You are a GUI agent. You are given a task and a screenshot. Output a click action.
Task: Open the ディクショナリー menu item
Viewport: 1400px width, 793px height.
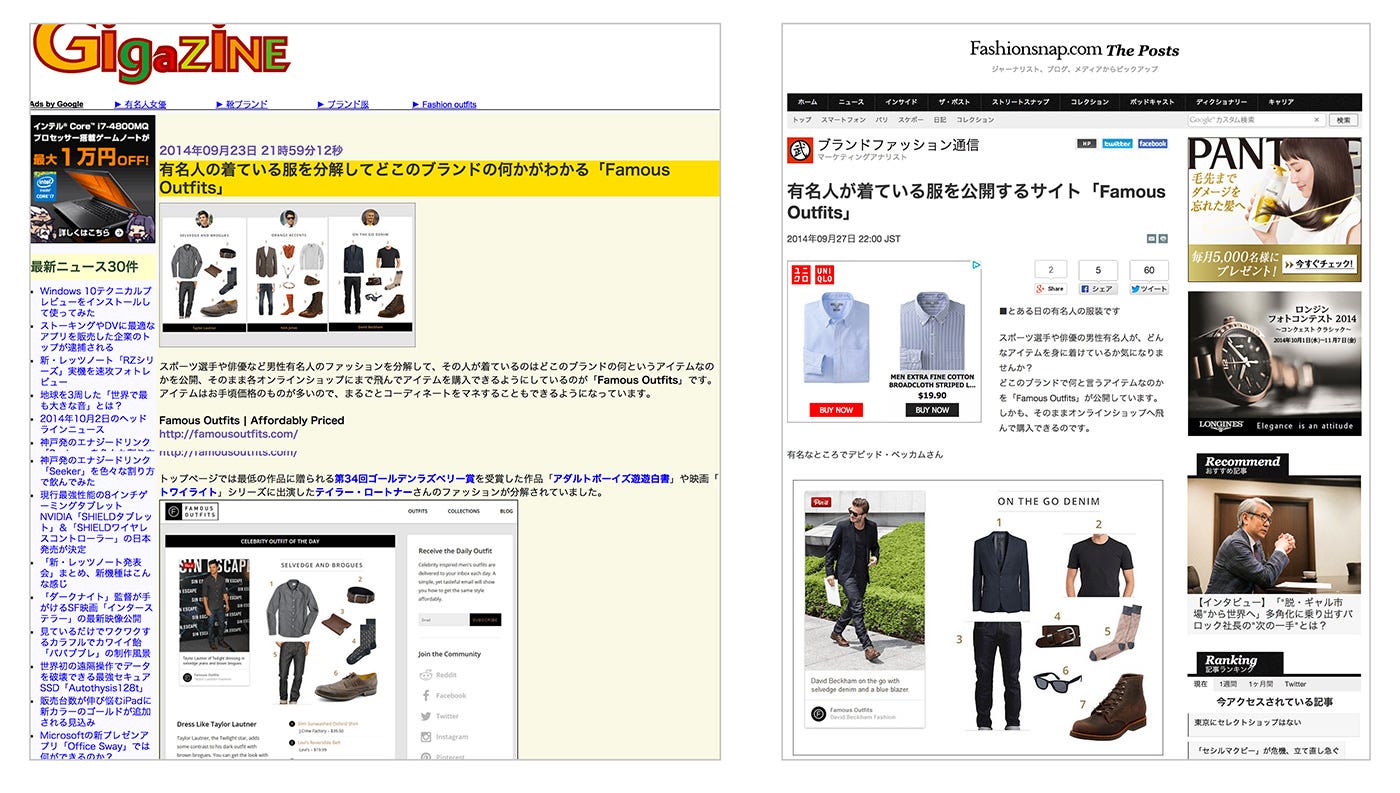coord(1222,102)
